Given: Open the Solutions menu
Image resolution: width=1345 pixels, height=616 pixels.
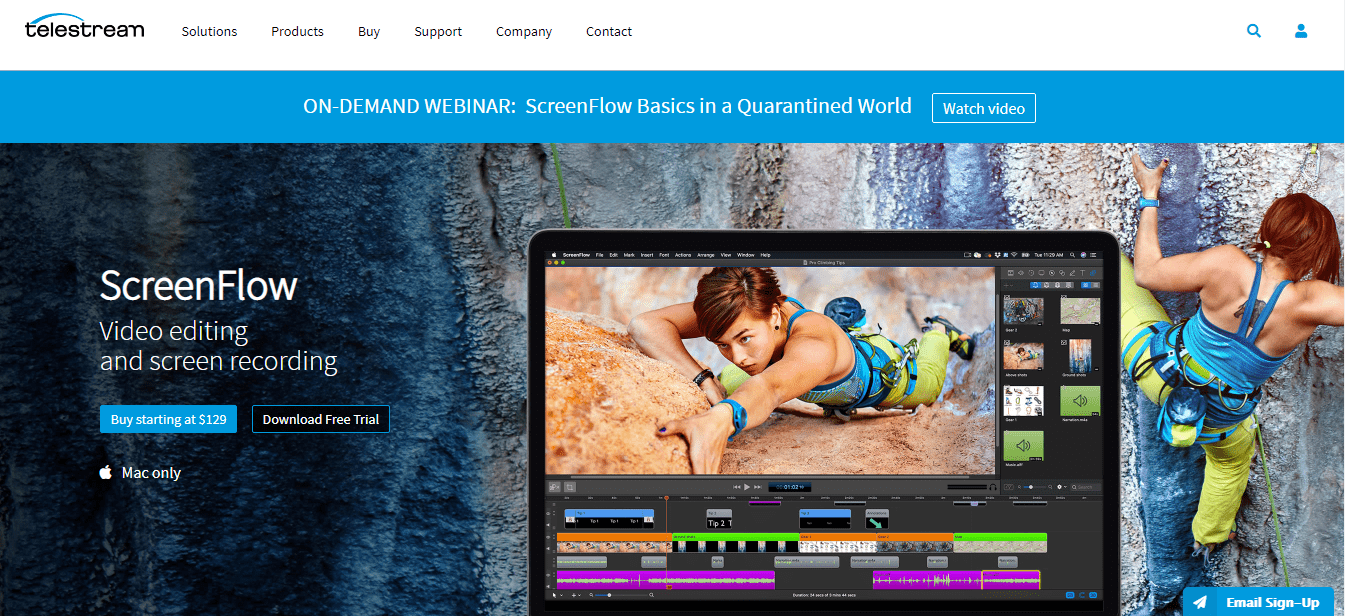Looking at the screenshot, I should (x=209, y=31).
